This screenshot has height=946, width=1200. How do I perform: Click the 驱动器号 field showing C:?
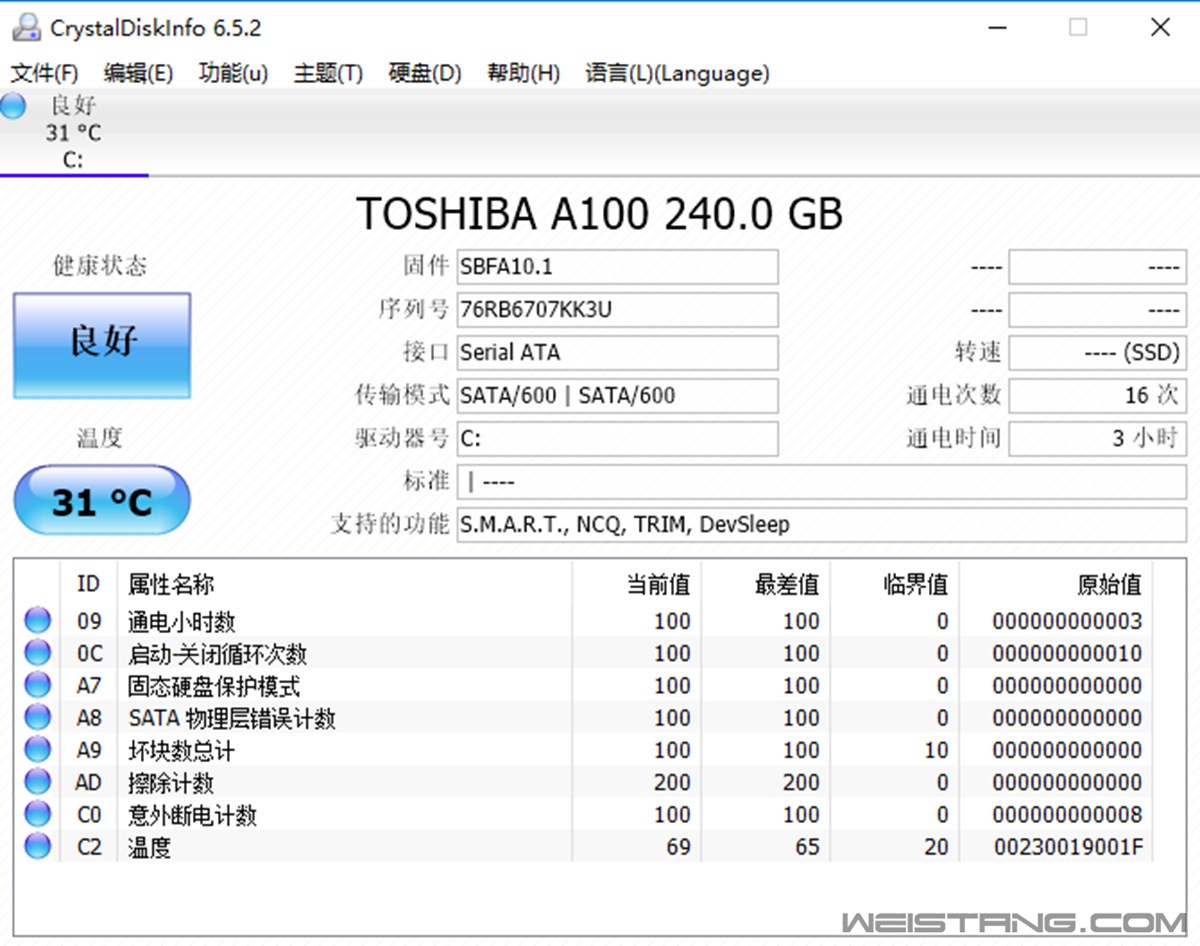coord(617,439)
